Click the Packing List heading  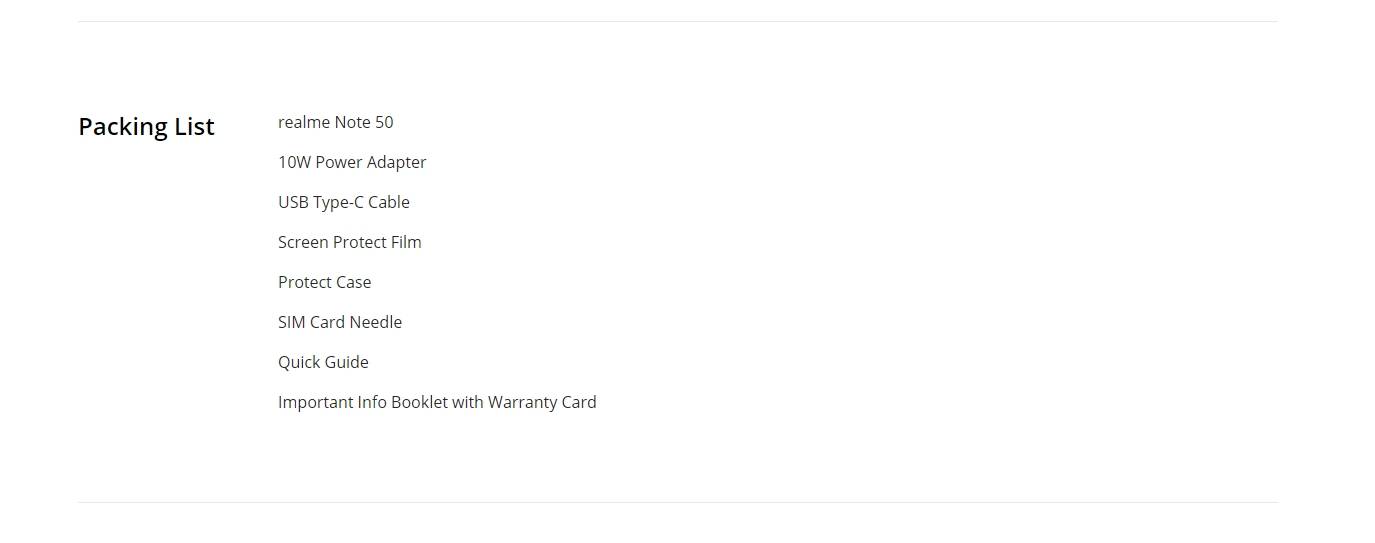[146, 127]
